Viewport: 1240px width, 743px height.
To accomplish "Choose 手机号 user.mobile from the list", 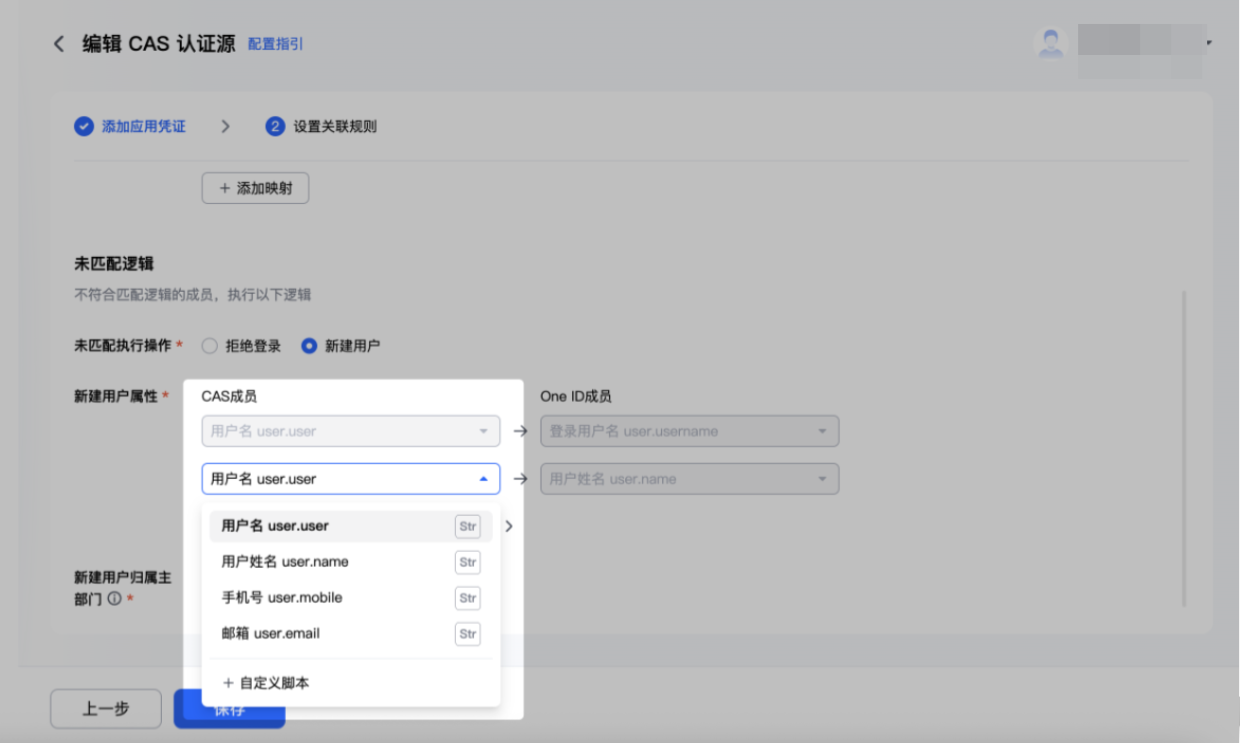I will [x=351, y=598].
